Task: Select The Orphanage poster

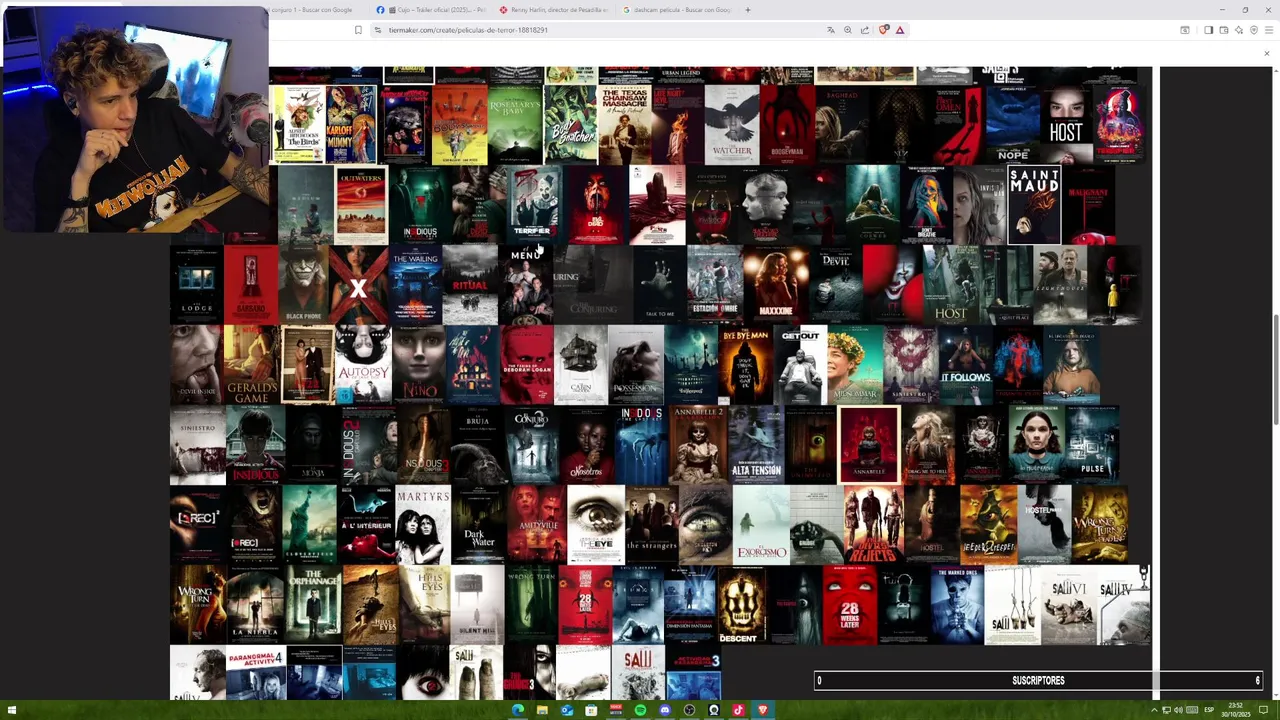Action: (313, 605)
